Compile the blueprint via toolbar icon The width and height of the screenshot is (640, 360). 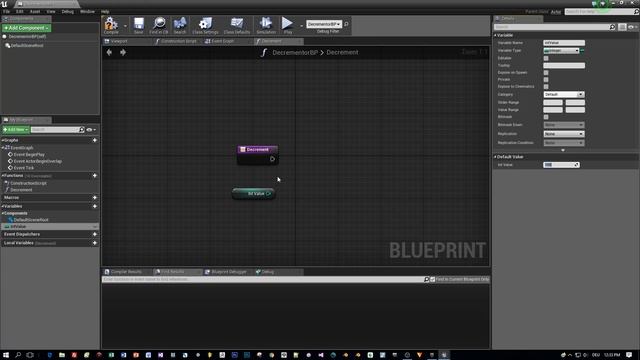point(111,25)
